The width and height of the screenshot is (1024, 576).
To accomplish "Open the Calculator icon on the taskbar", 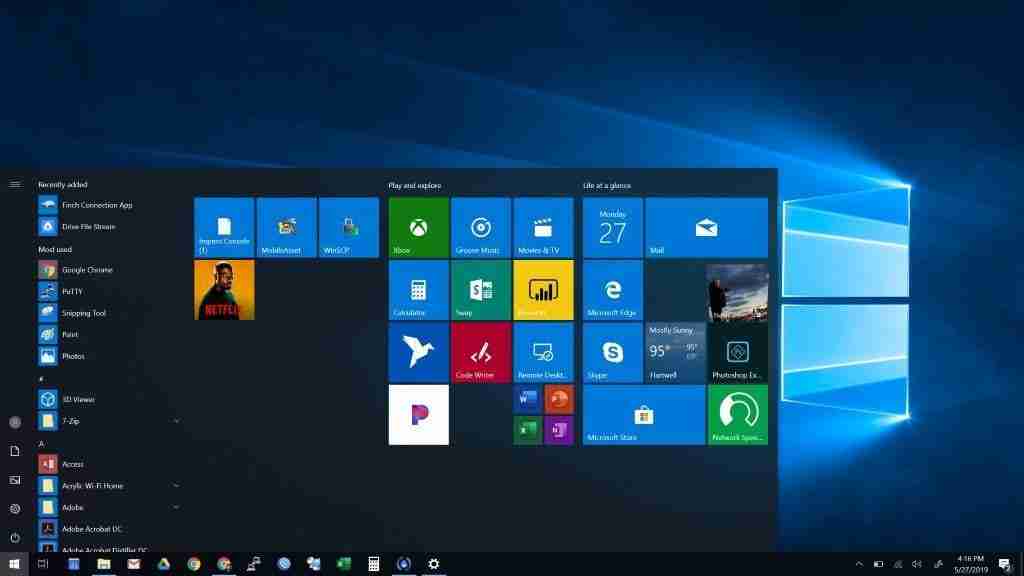I will (x=374, y=564).
